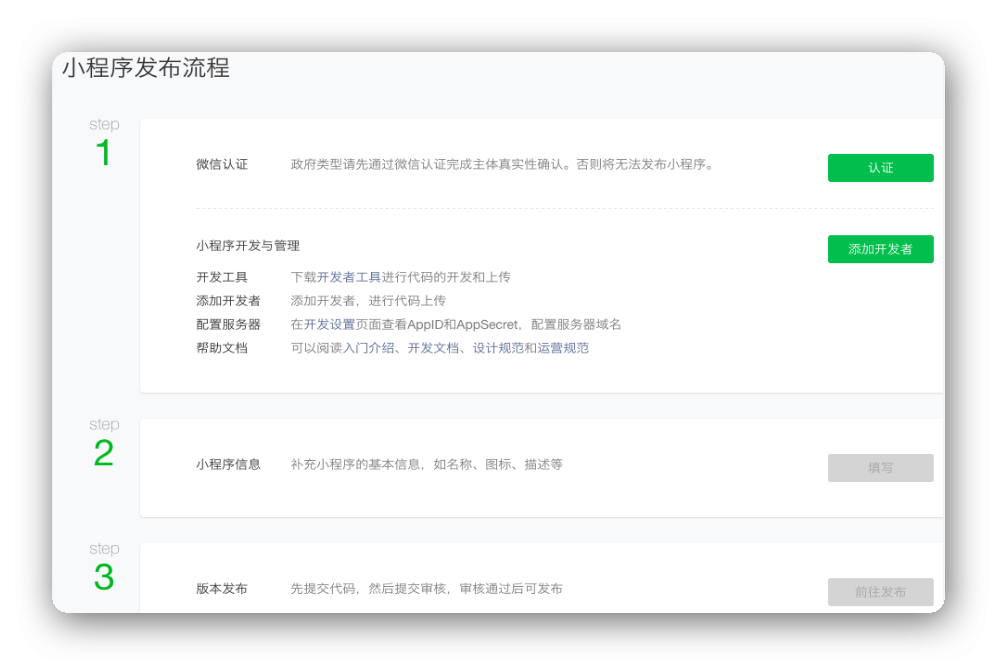Click the 小程序发布流程 page title
The height and width of the screenshot is (665, 997).
[146, 69]
